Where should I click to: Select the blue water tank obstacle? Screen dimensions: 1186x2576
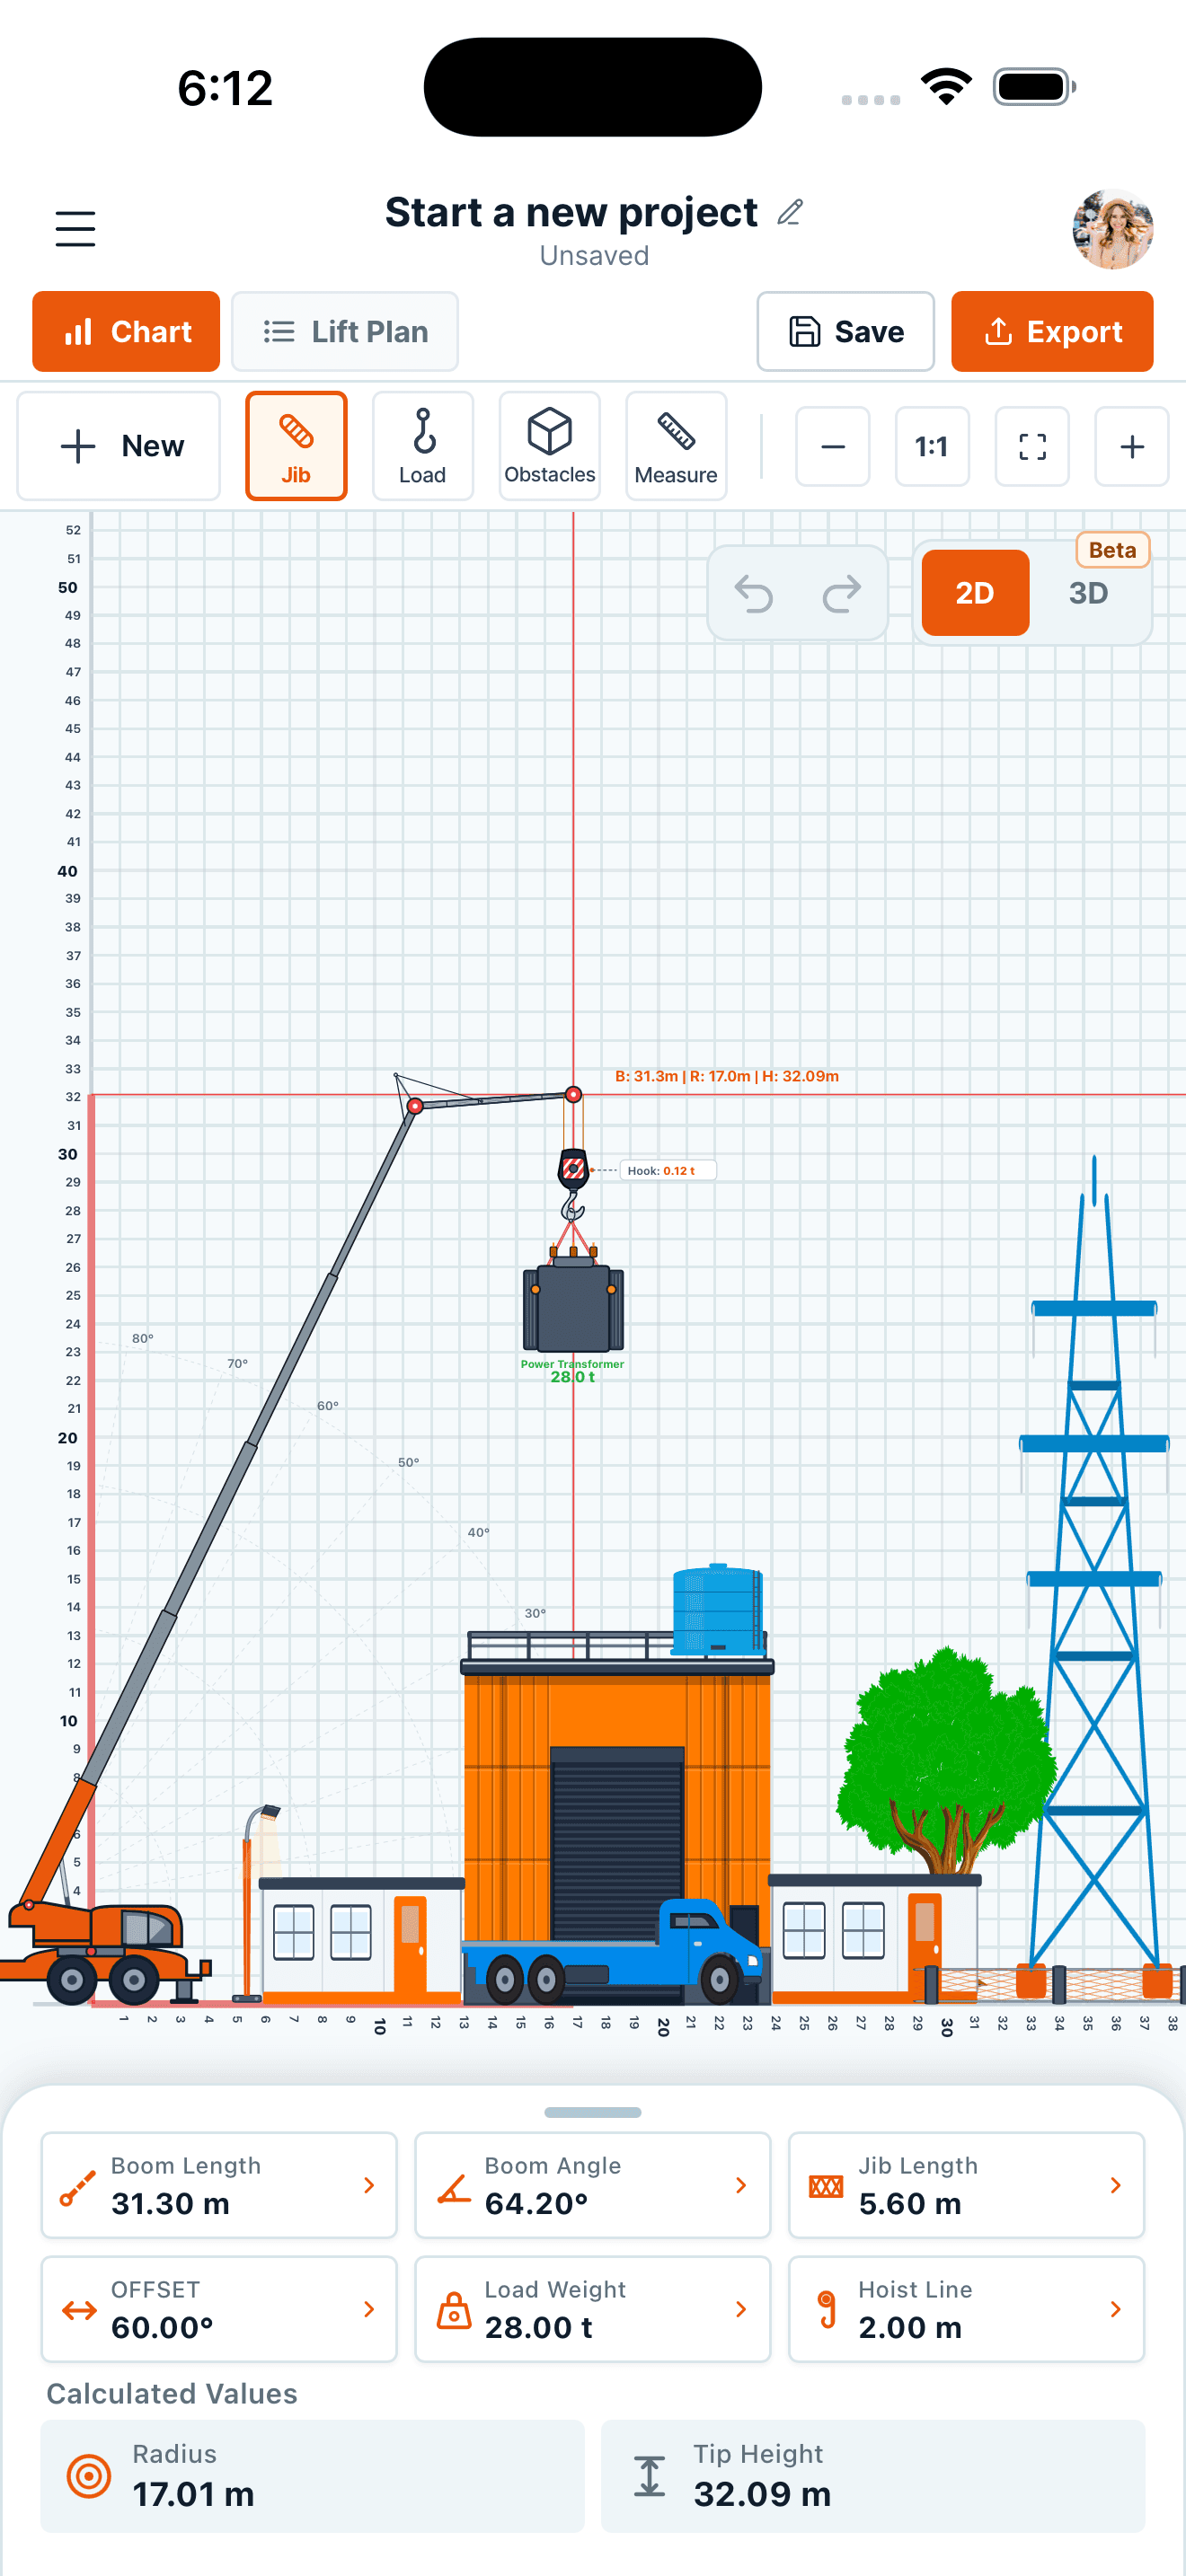pyautogui.click(x=717, y=1609)
